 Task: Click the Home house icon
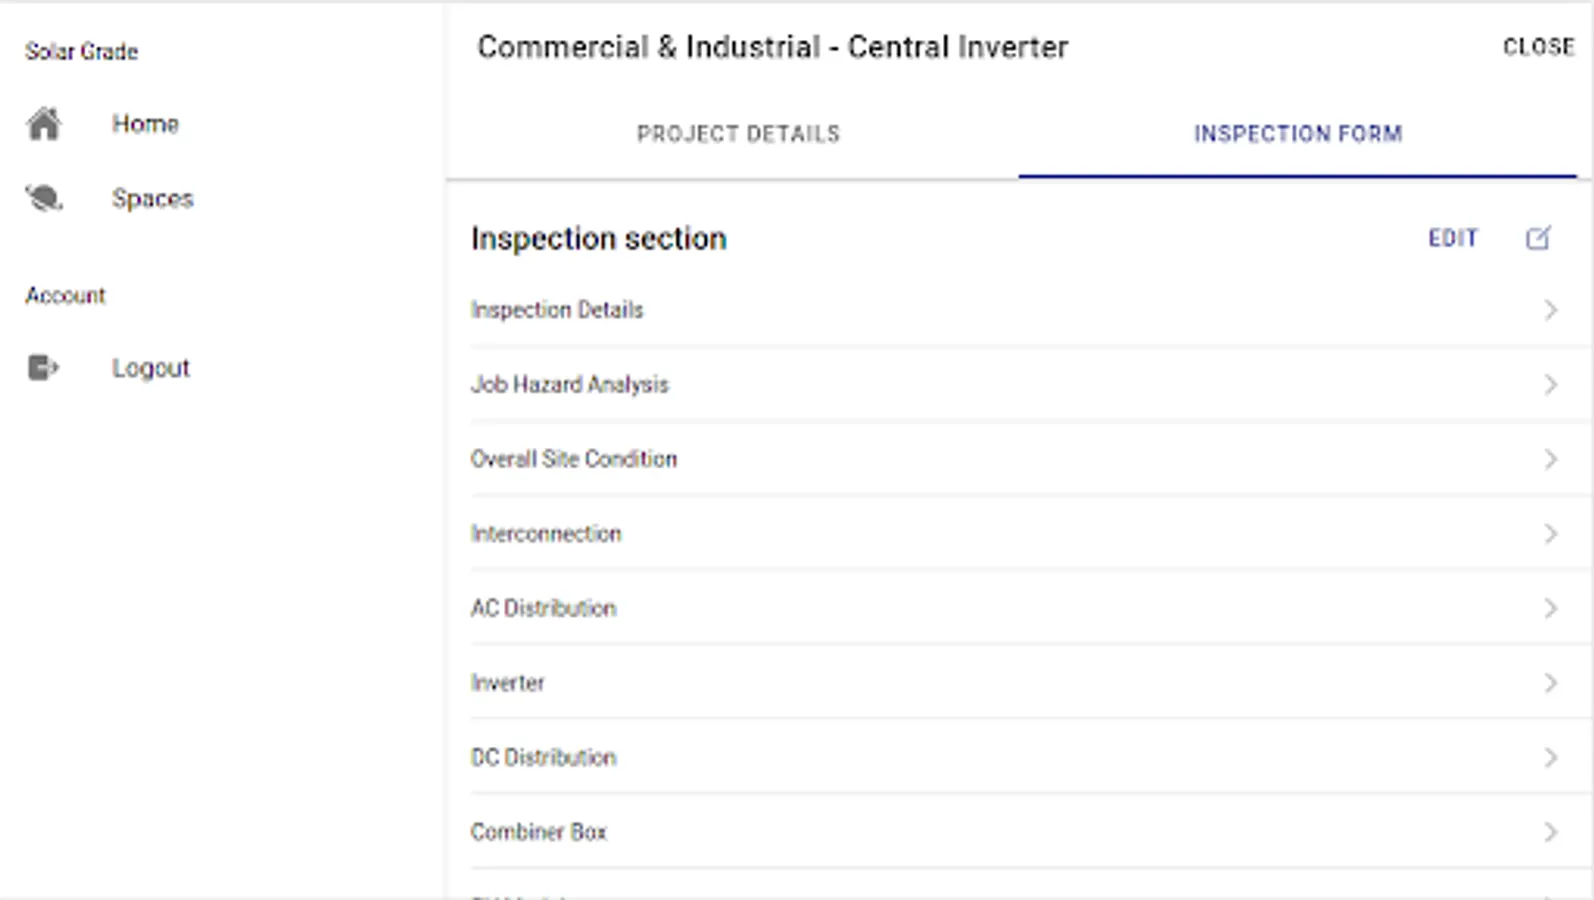(44, 124)
